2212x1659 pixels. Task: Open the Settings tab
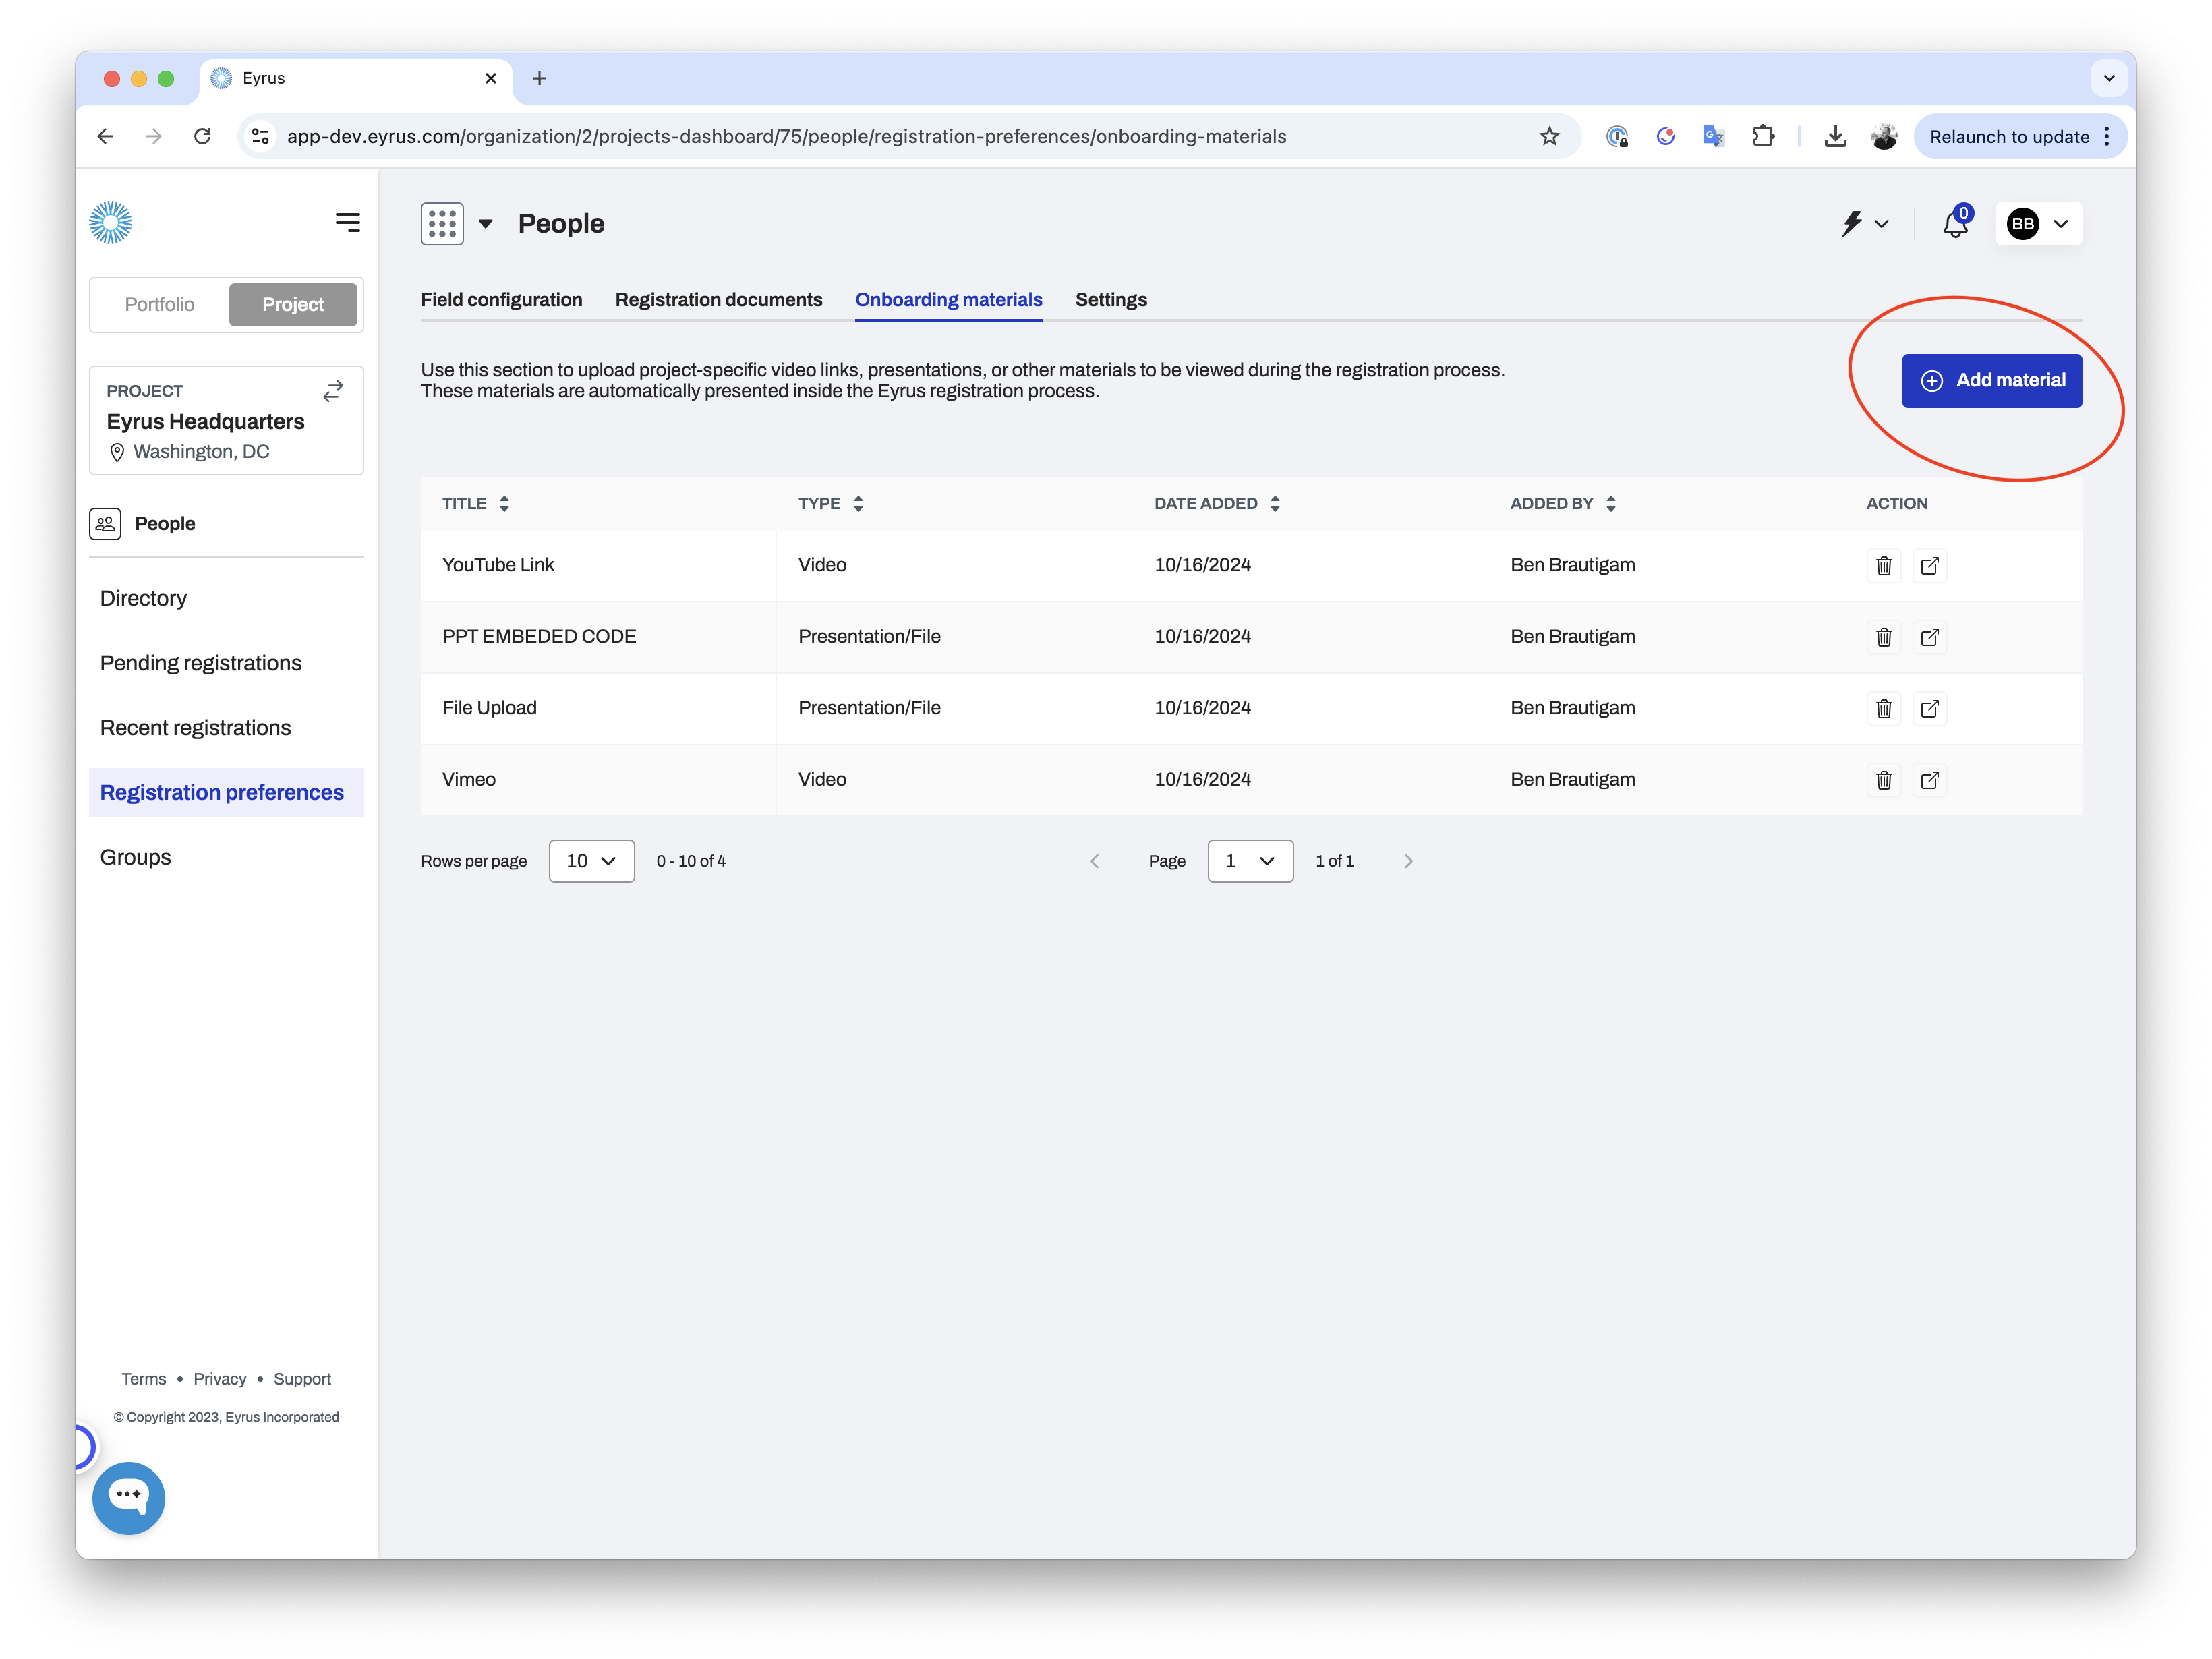pyautogui.click(x=1110, y=300)
